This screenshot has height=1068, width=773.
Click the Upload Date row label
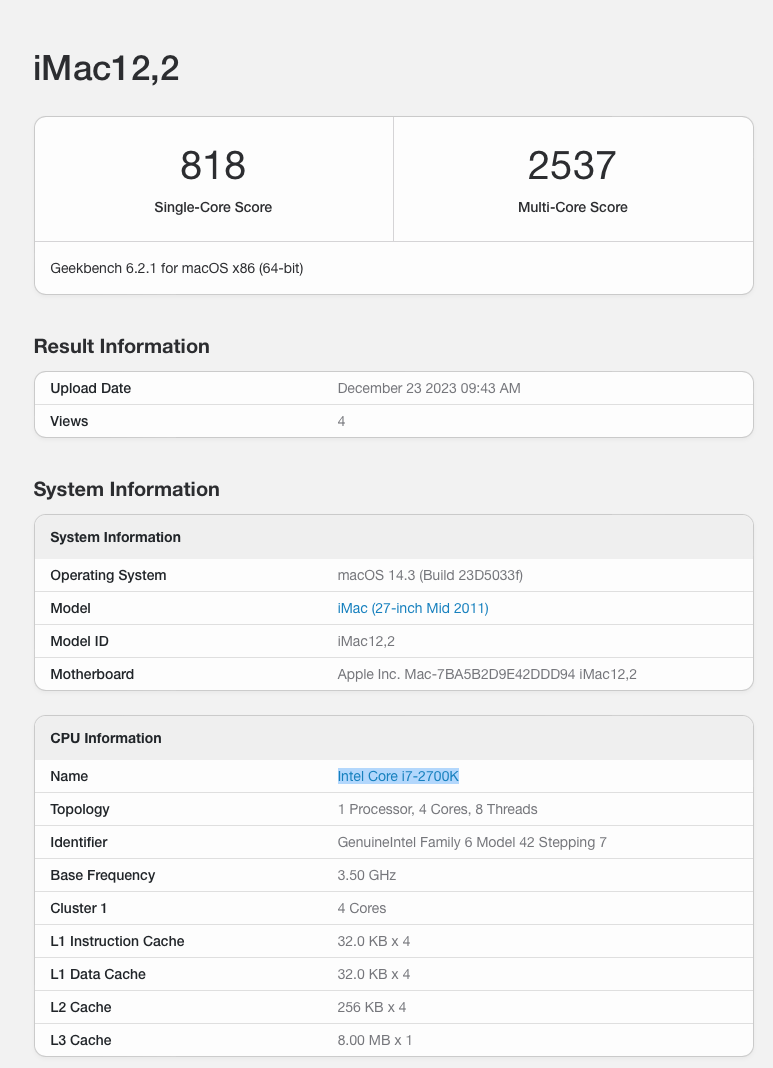(91, 388)
